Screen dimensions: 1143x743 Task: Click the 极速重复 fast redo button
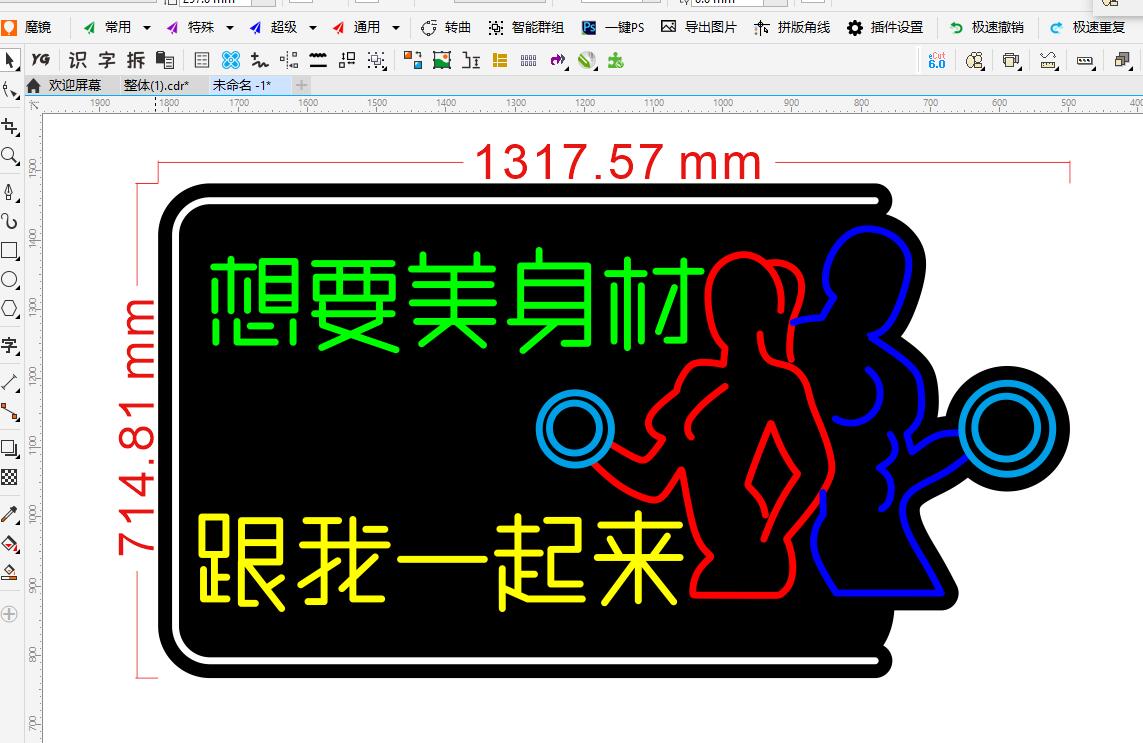pos(1087,27)
